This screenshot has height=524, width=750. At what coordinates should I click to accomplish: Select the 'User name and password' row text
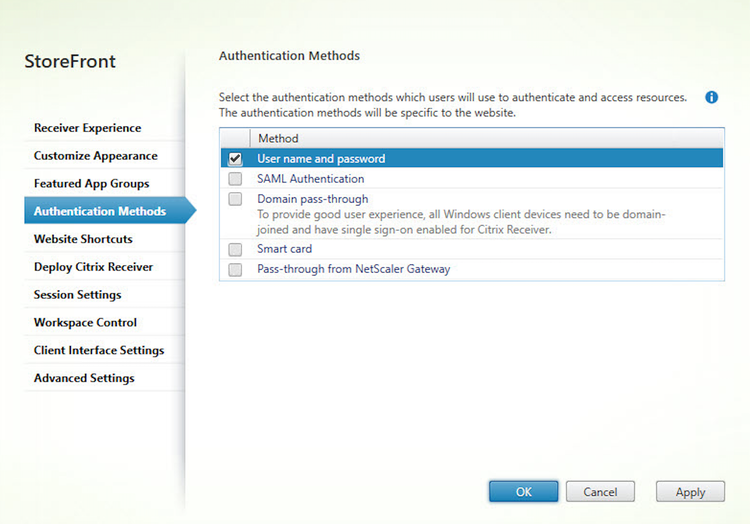tap(321, 159)
